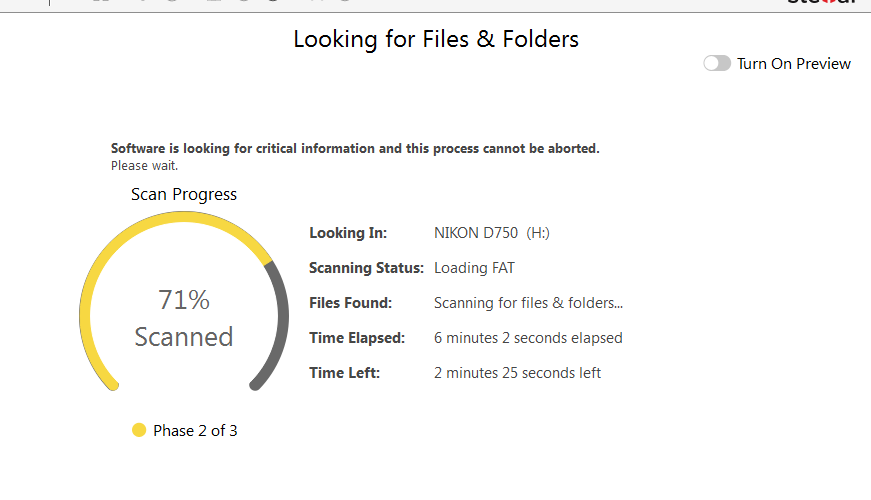This screenshot has width=871, height=500.
Task: Click the 71% Scanned readout in the ring
Action: [184, 318]
